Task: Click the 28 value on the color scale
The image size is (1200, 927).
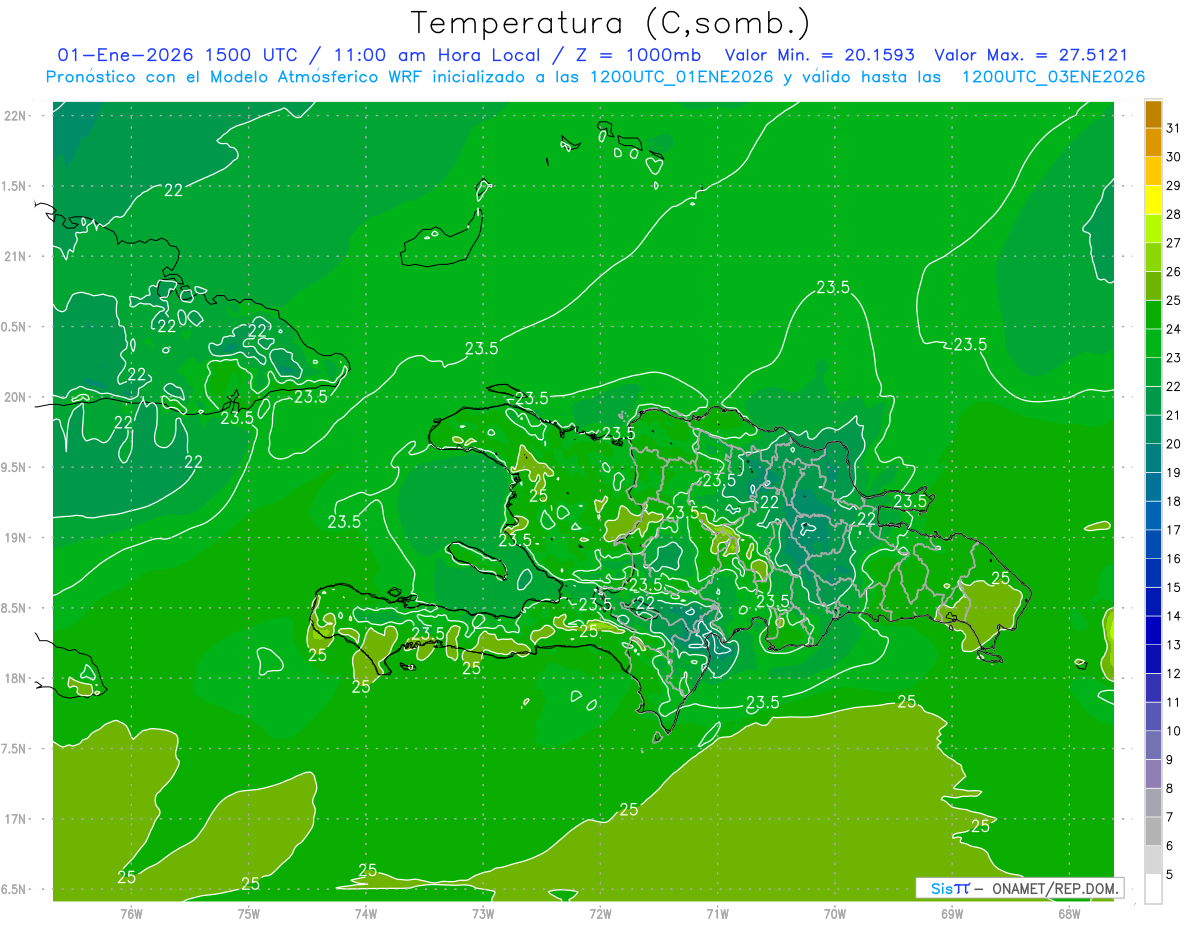Action: tap(1174, 214)
